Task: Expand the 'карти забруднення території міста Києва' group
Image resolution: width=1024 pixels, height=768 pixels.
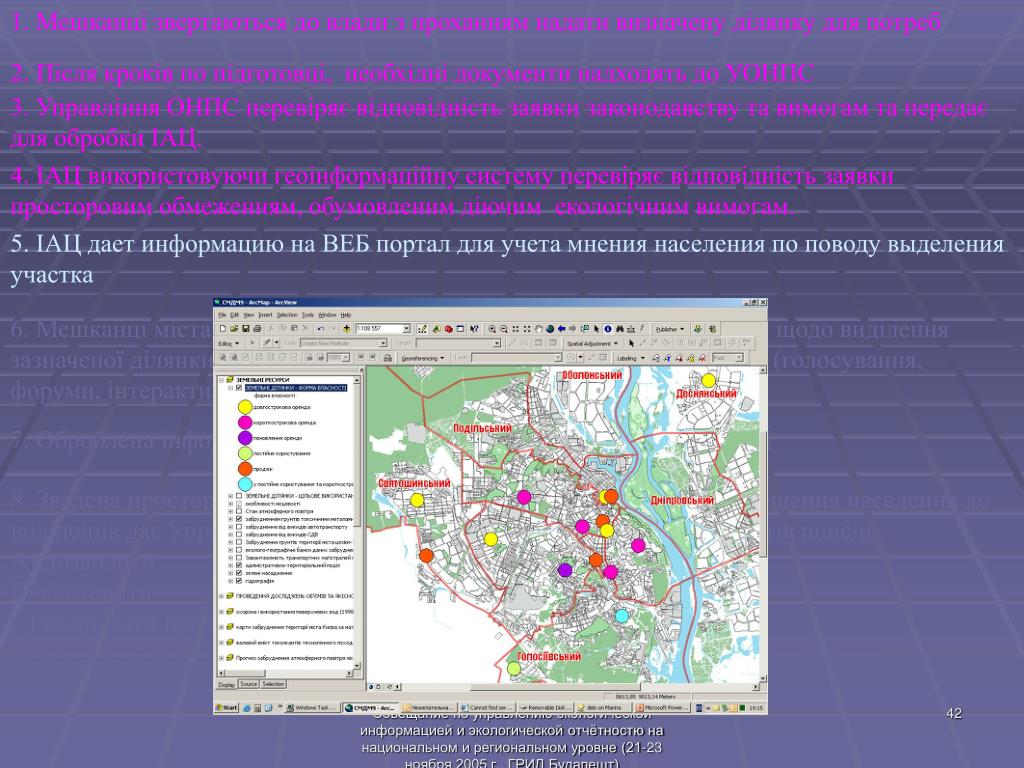Action: (221, 627)
